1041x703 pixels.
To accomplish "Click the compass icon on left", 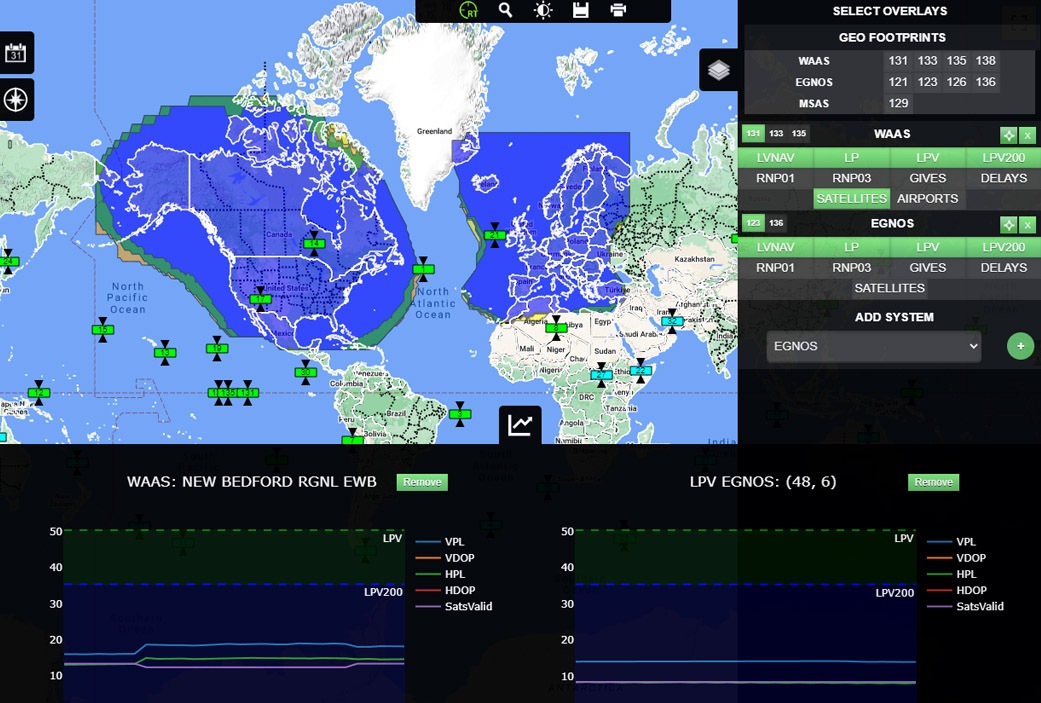I will (x=16, y=99).
